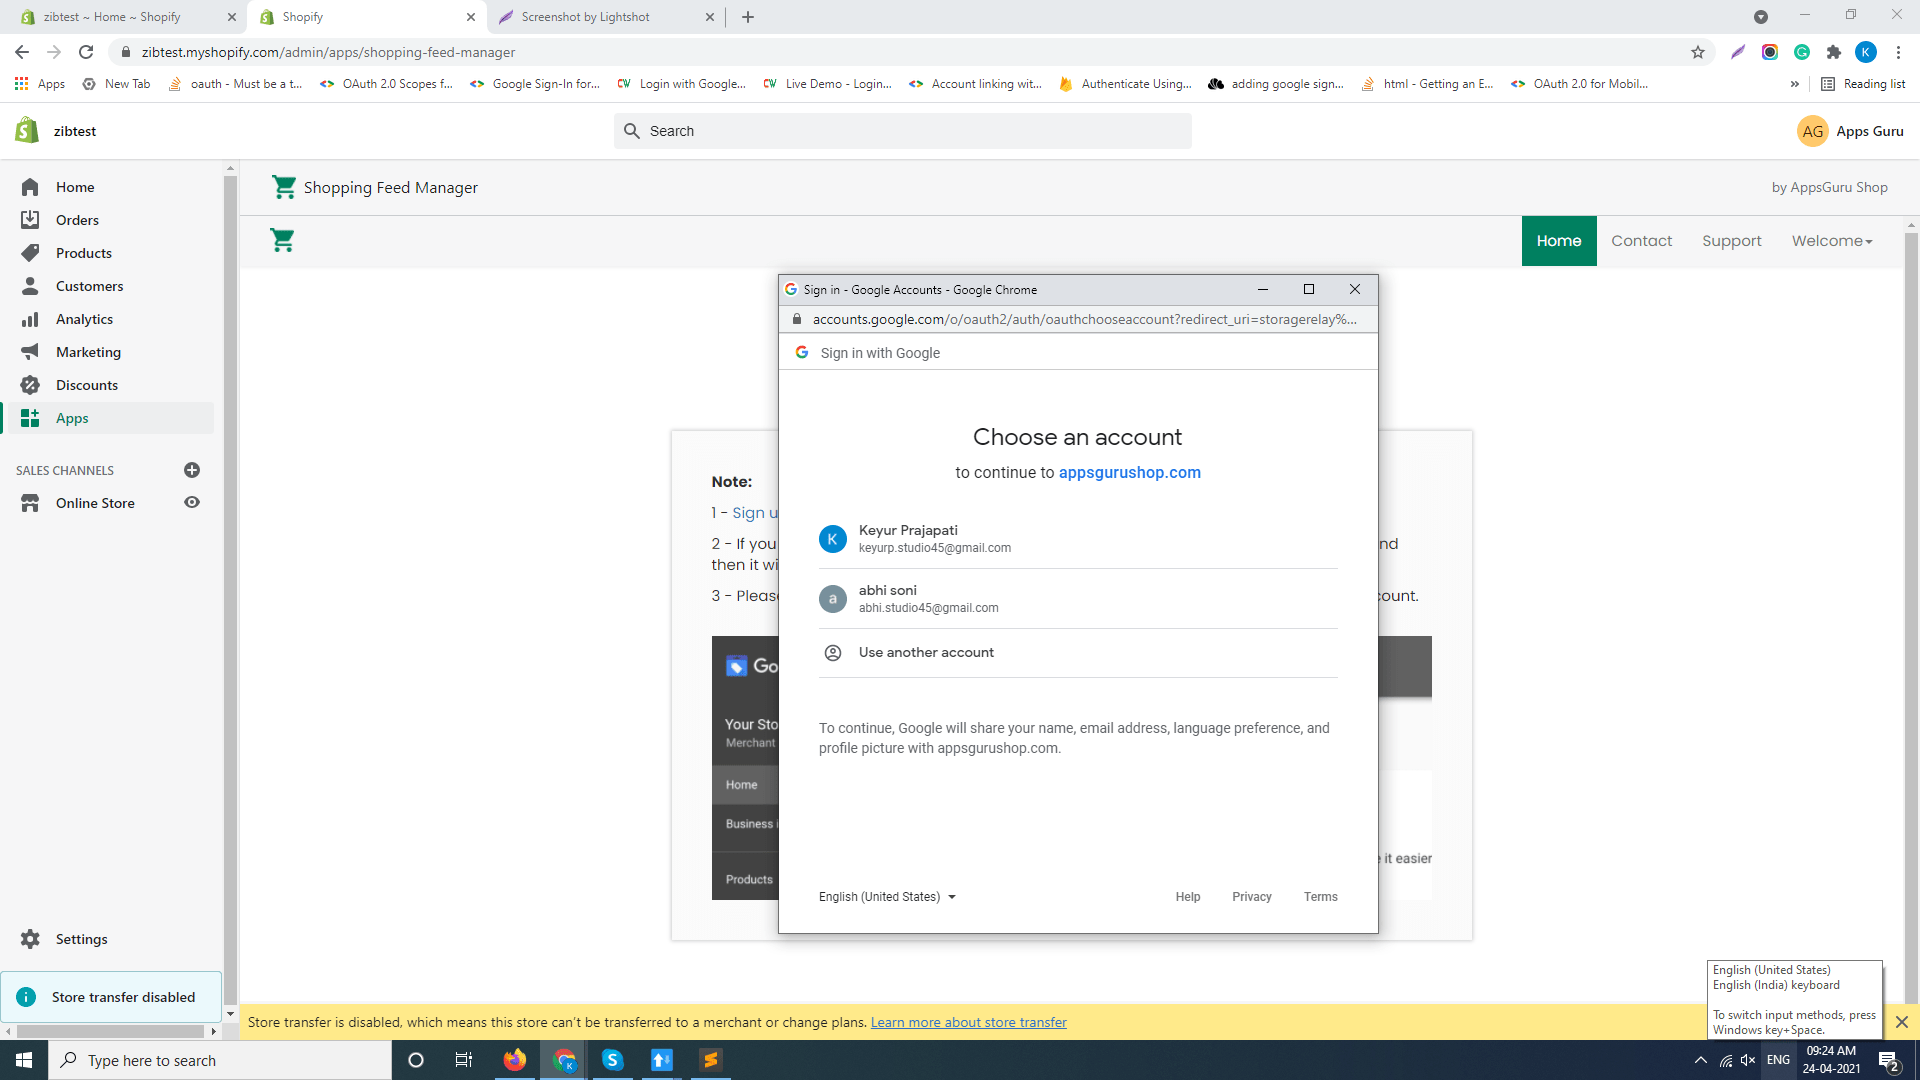Open Discounts badge icon
1920x1080 pixels.
point(30,385)
